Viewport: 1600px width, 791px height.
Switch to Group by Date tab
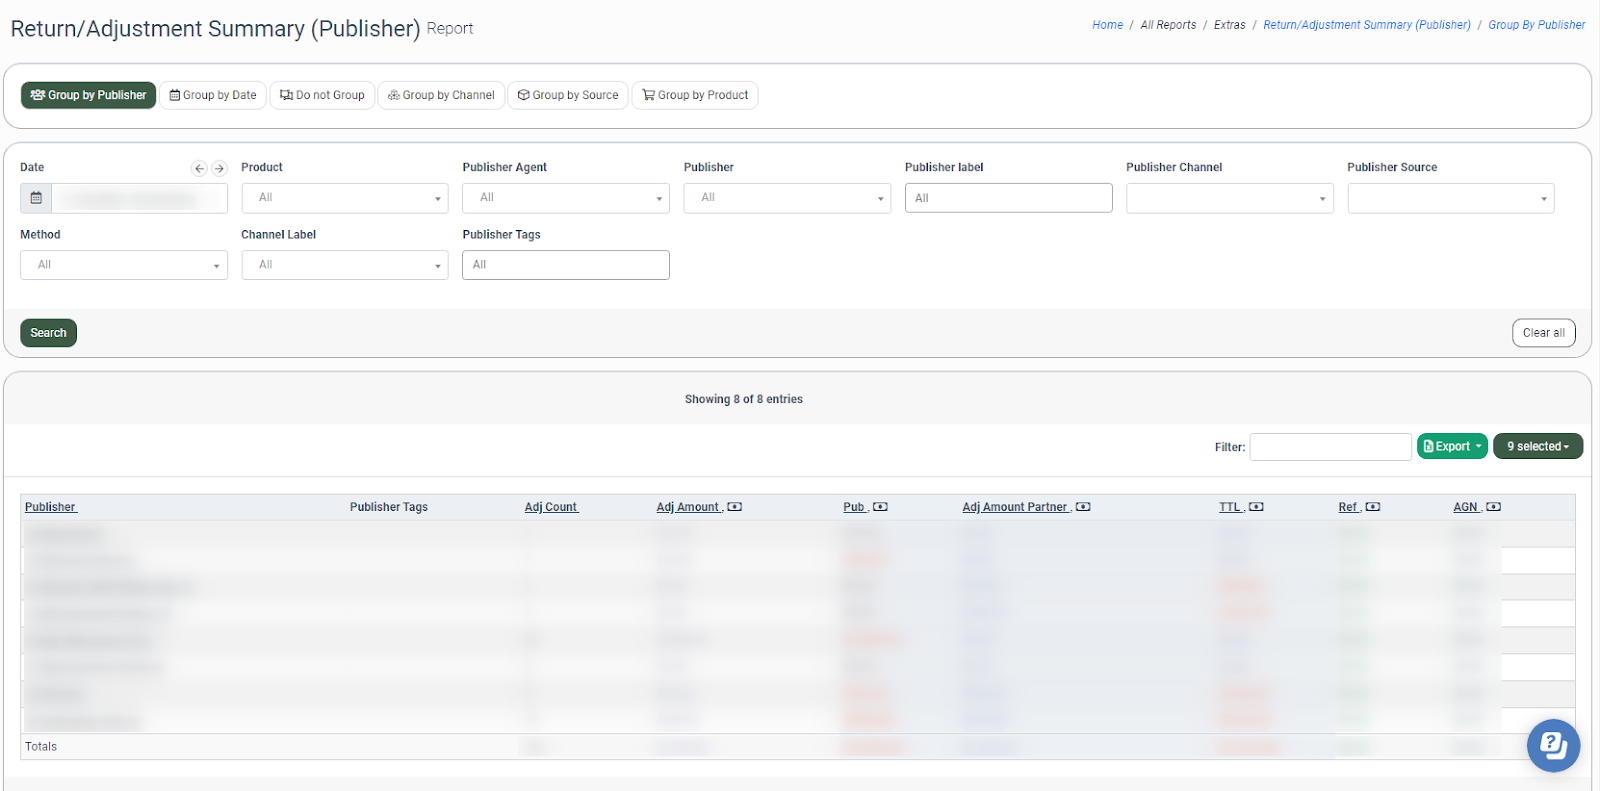[x=213, y=95]
